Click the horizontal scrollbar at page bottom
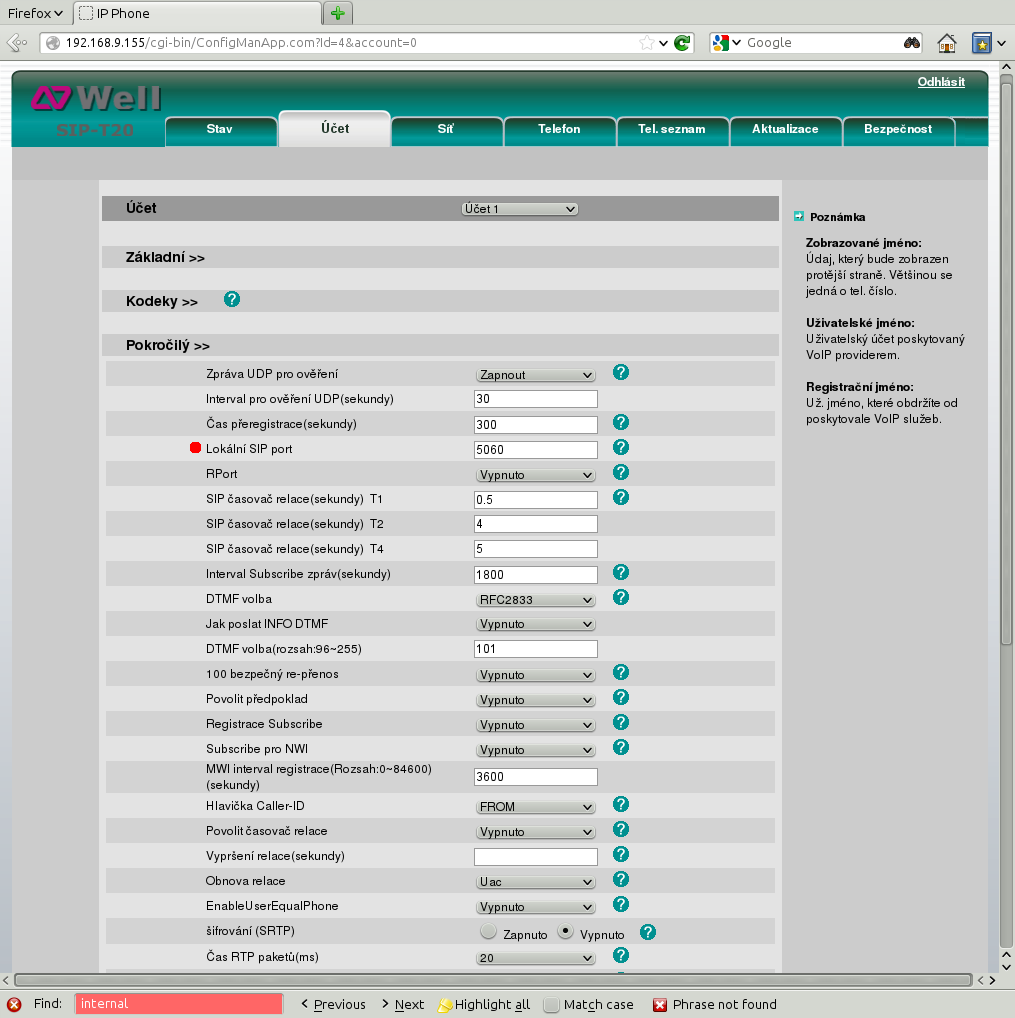This screenshot has height=1018, width=1015. coord(490,980)
